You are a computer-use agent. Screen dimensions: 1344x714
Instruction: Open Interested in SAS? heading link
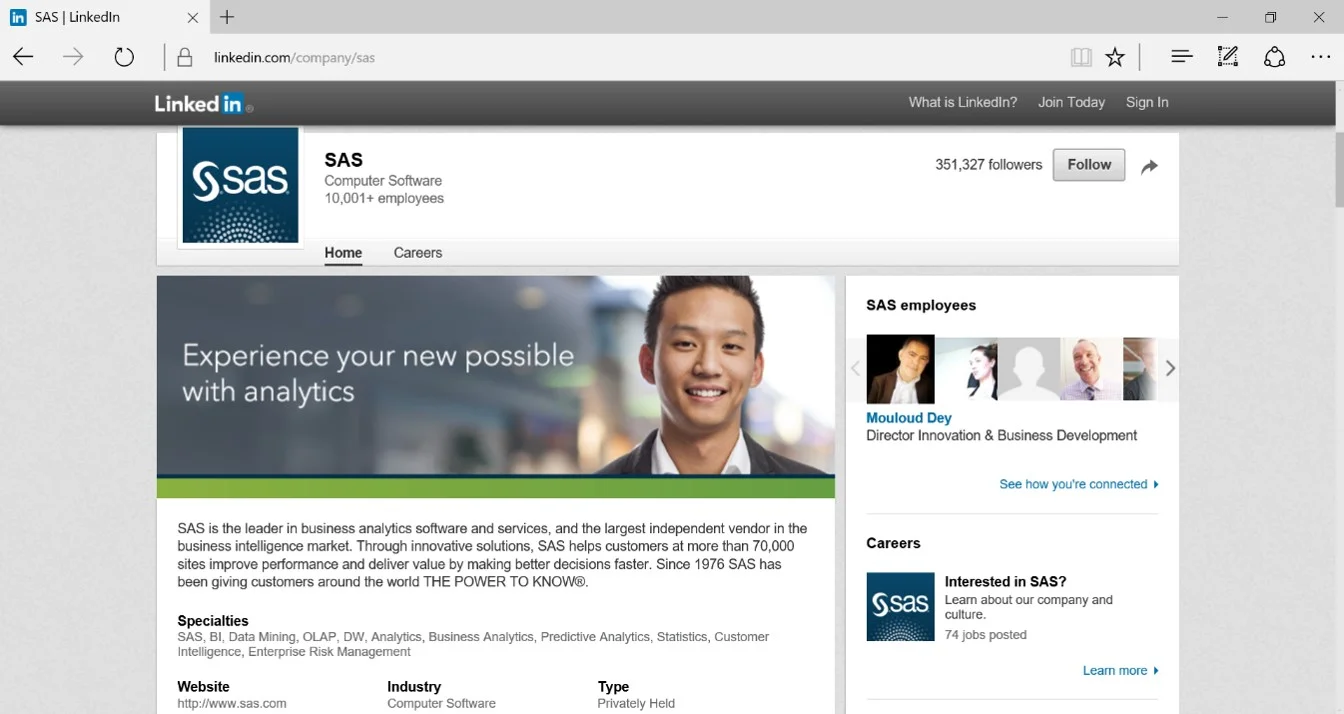click(1005, 581)
